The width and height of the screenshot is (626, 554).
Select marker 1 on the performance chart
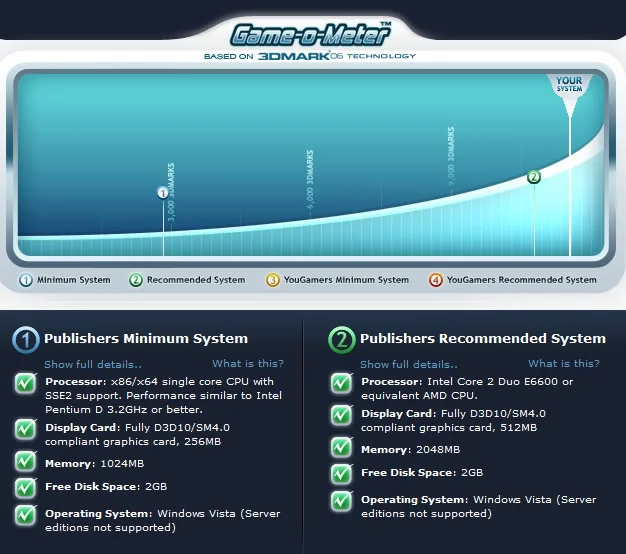(x=162, y=193)
